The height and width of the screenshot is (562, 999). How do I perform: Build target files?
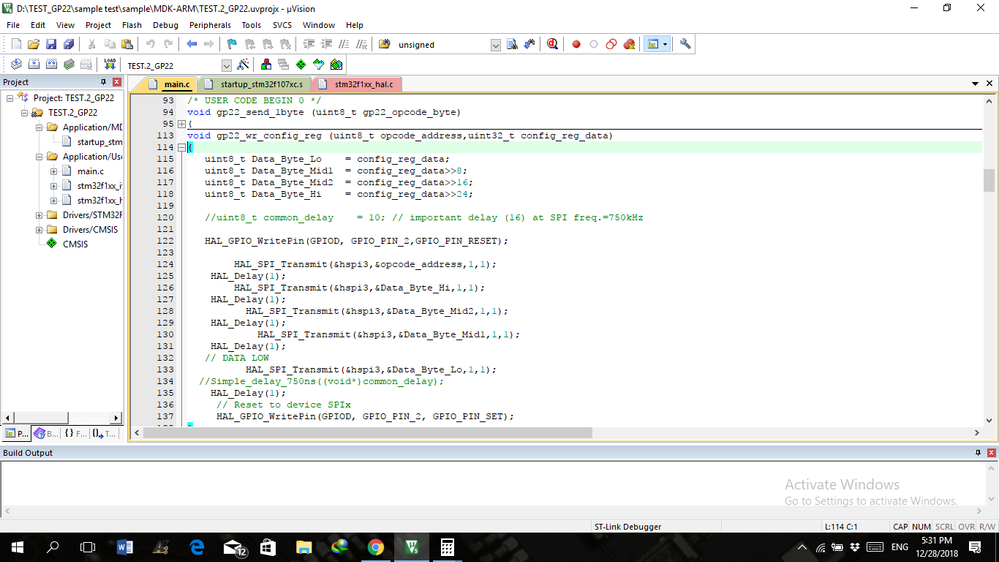[x=34, y=64]
